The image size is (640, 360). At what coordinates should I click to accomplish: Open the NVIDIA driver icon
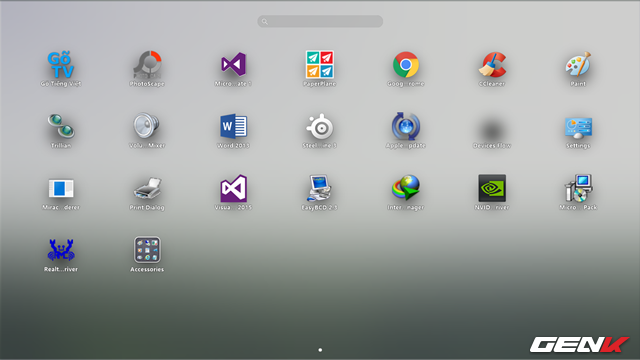pyautogui.click(x=492, y=188)
